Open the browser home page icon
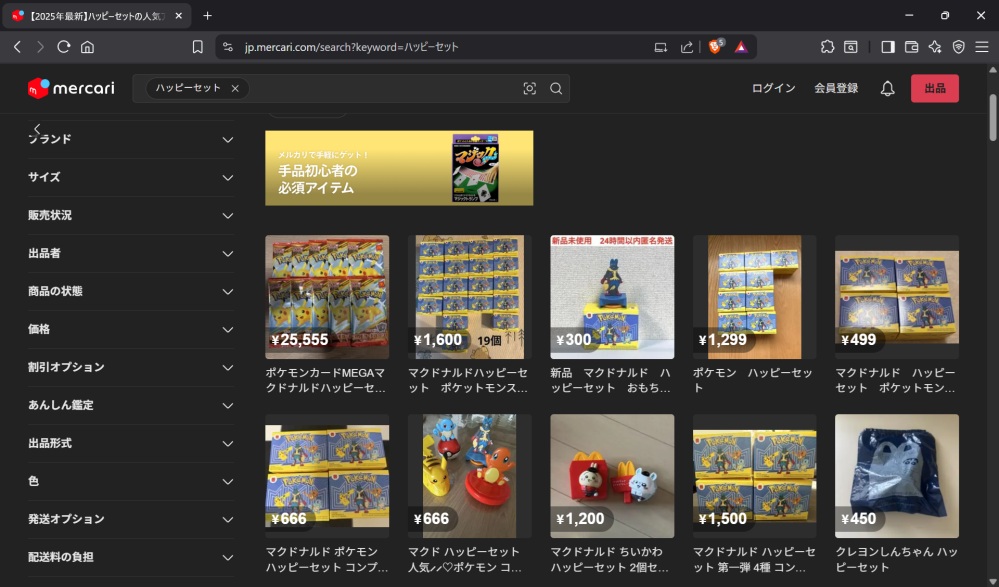 (x=87, y=47)
